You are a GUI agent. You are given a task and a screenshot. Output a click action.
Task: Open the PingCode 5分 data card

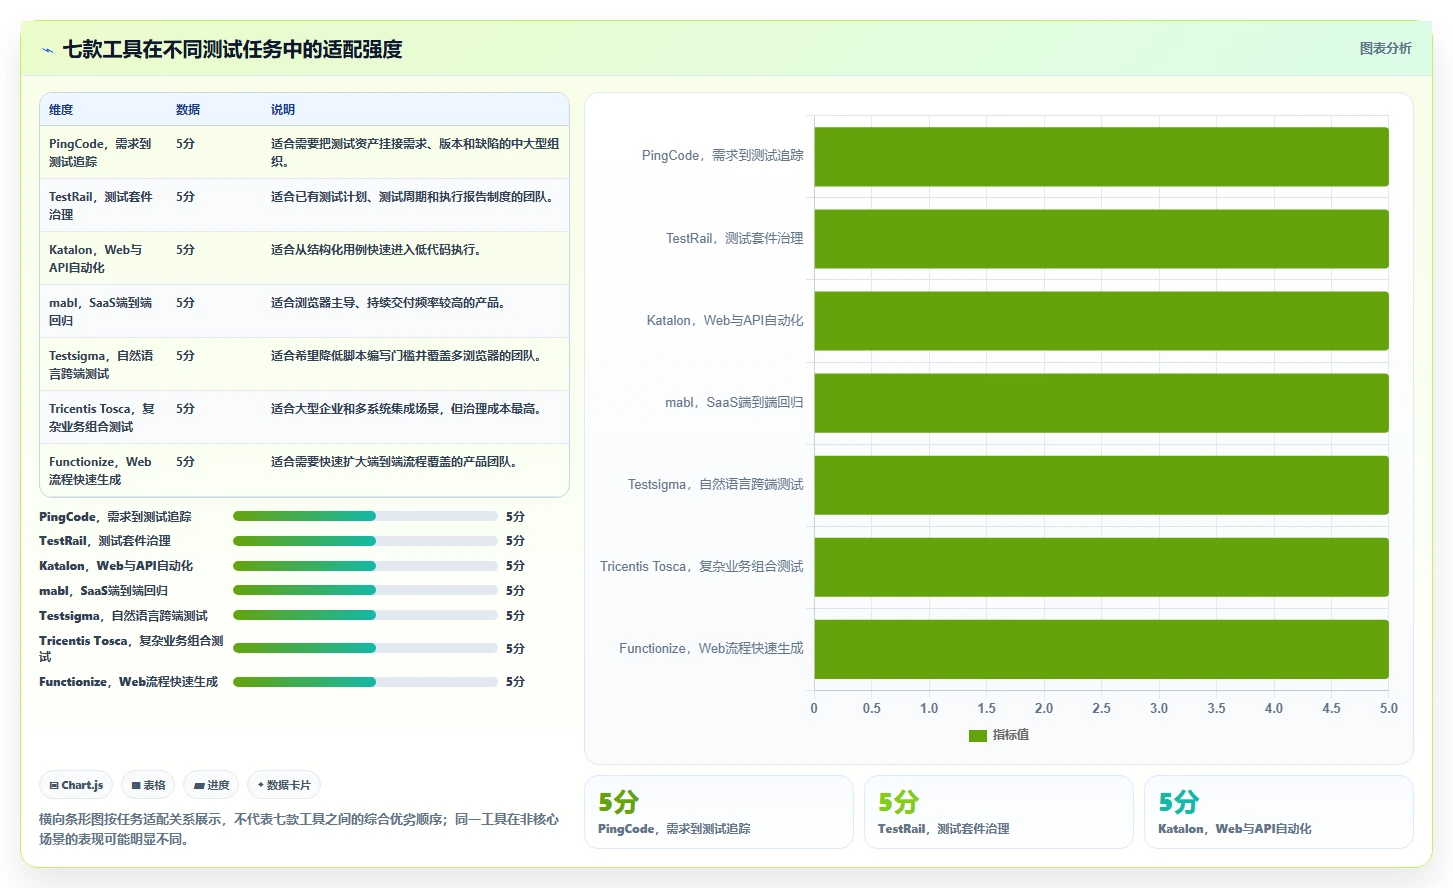(718, 812)
